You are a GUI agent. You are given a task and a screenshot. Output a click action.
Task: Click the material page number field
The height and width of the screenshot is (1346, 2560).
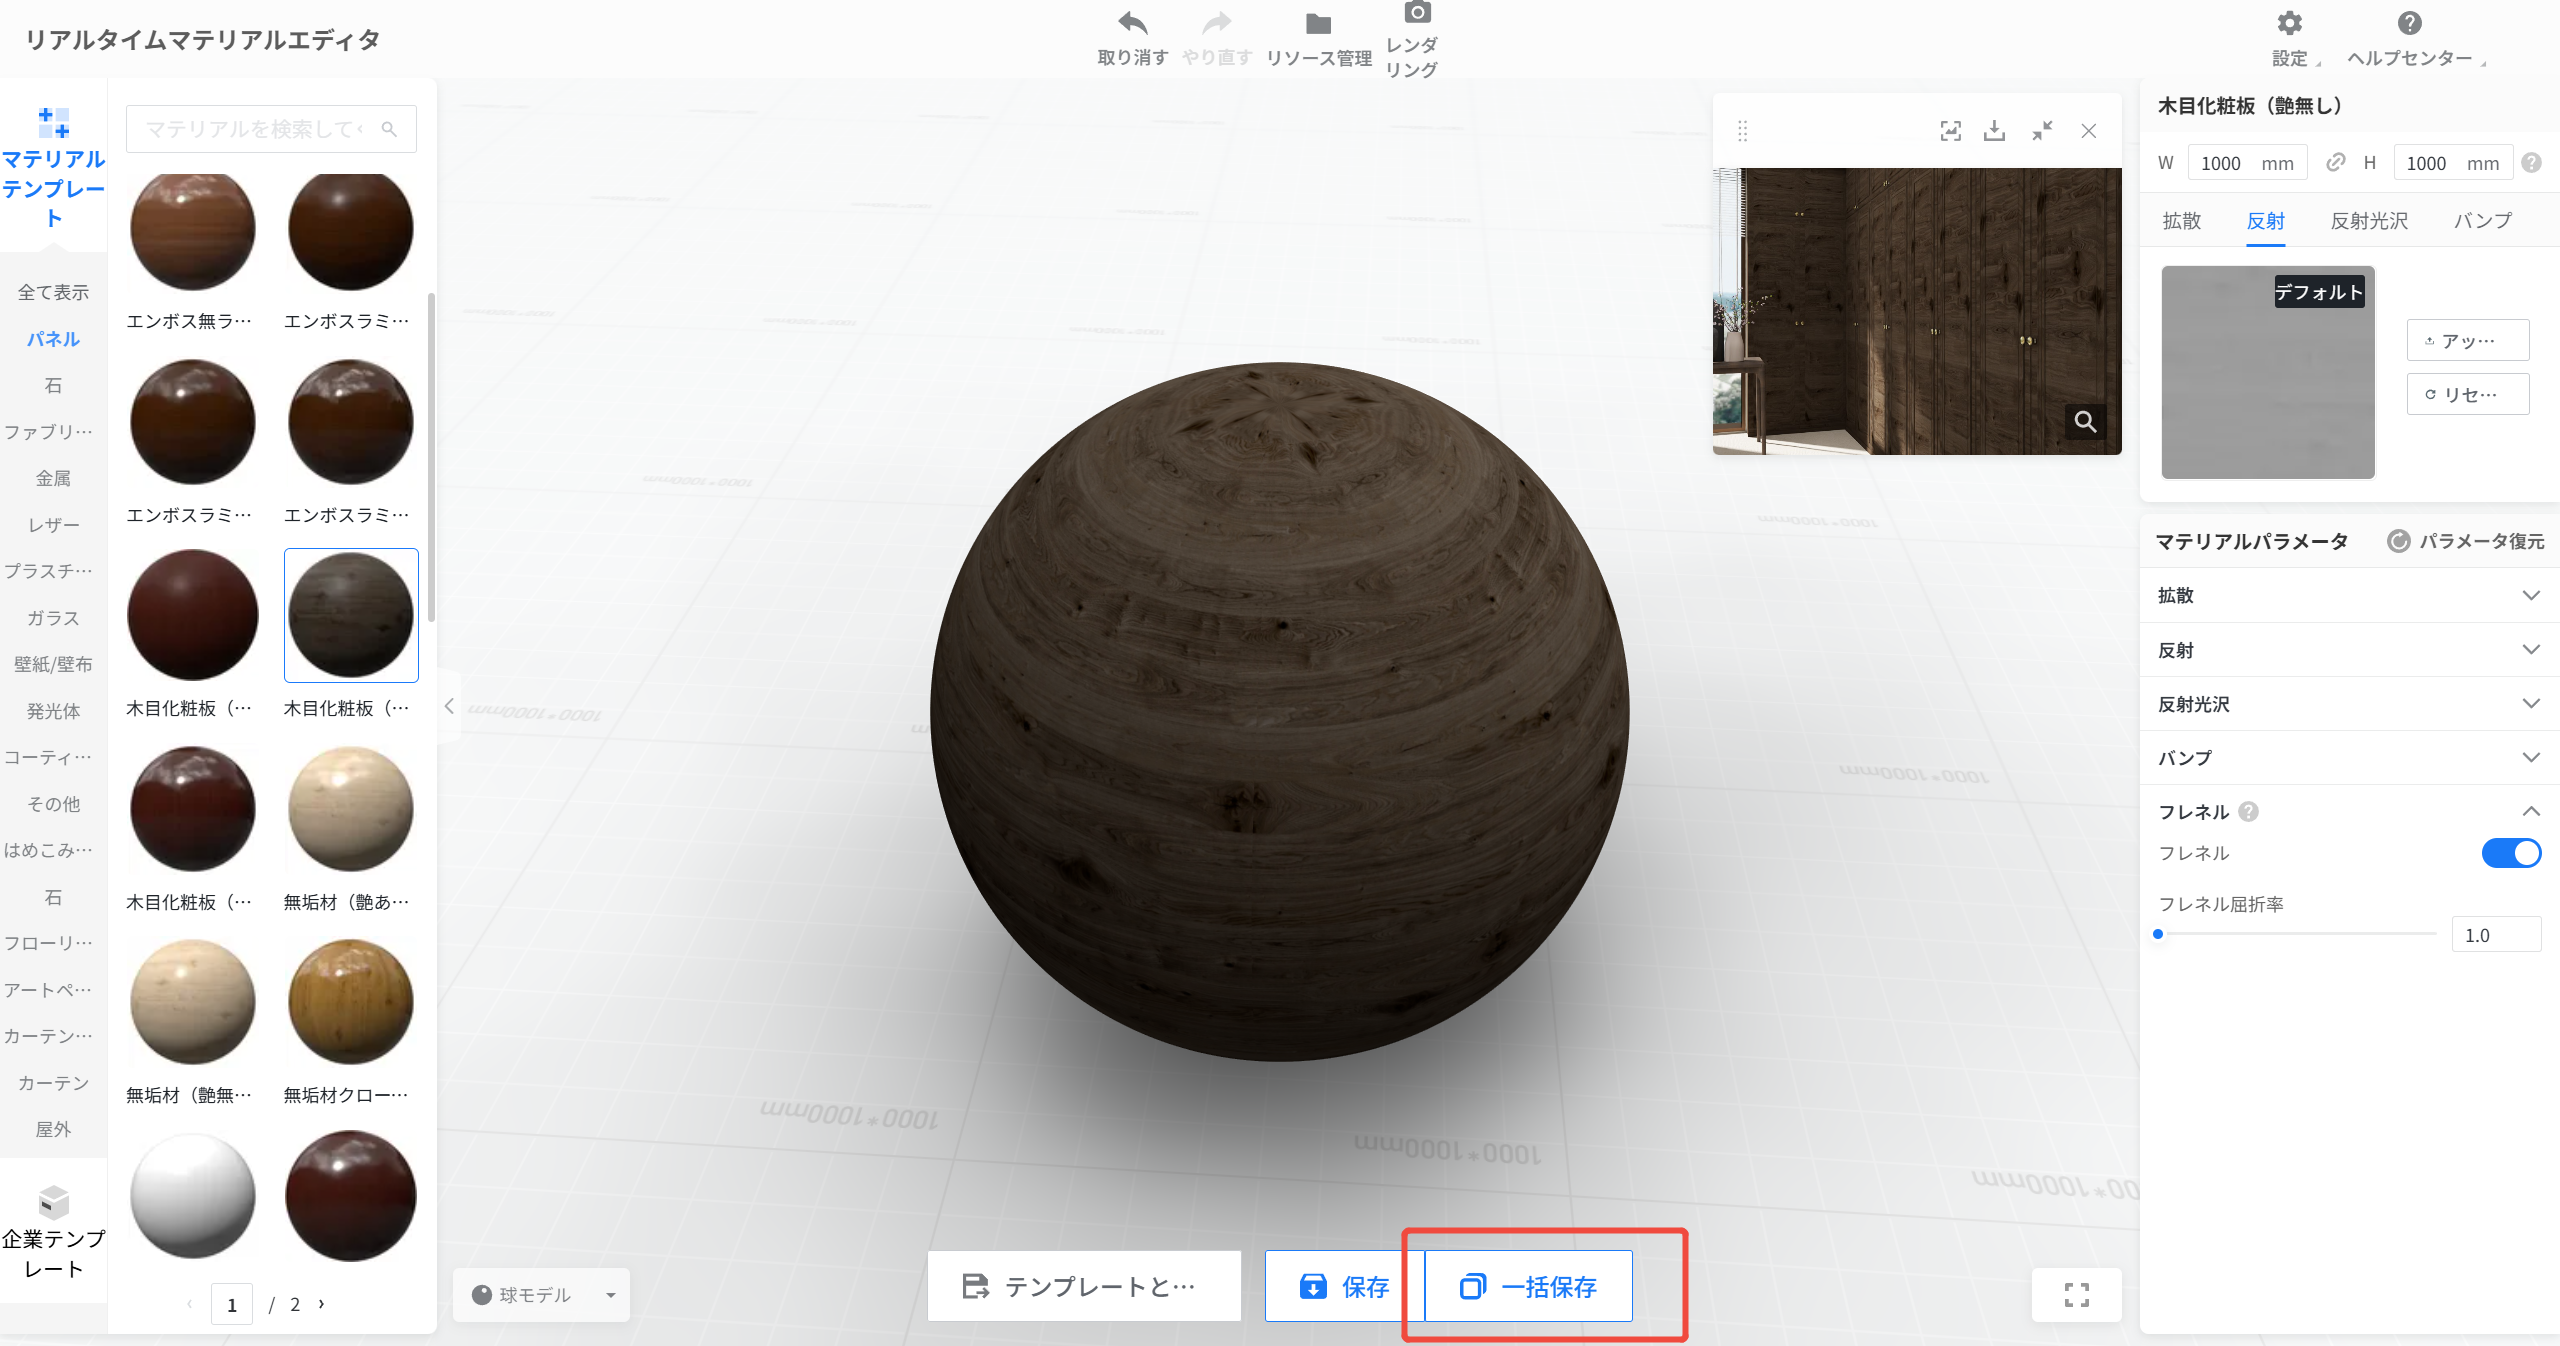pos(232,1304)
